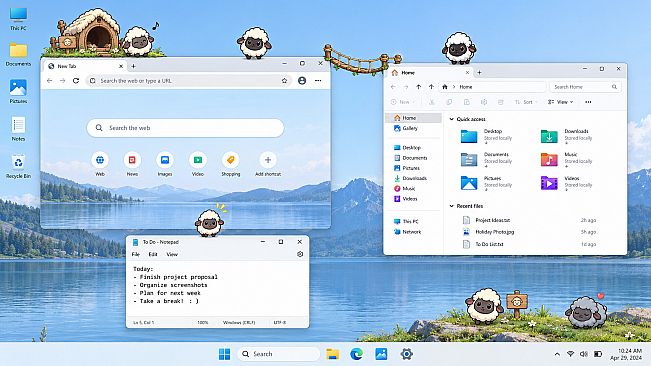Collapse the Quick access section
Screen dimensions: 651x366
pyautogui.click(x=452, y=119)
